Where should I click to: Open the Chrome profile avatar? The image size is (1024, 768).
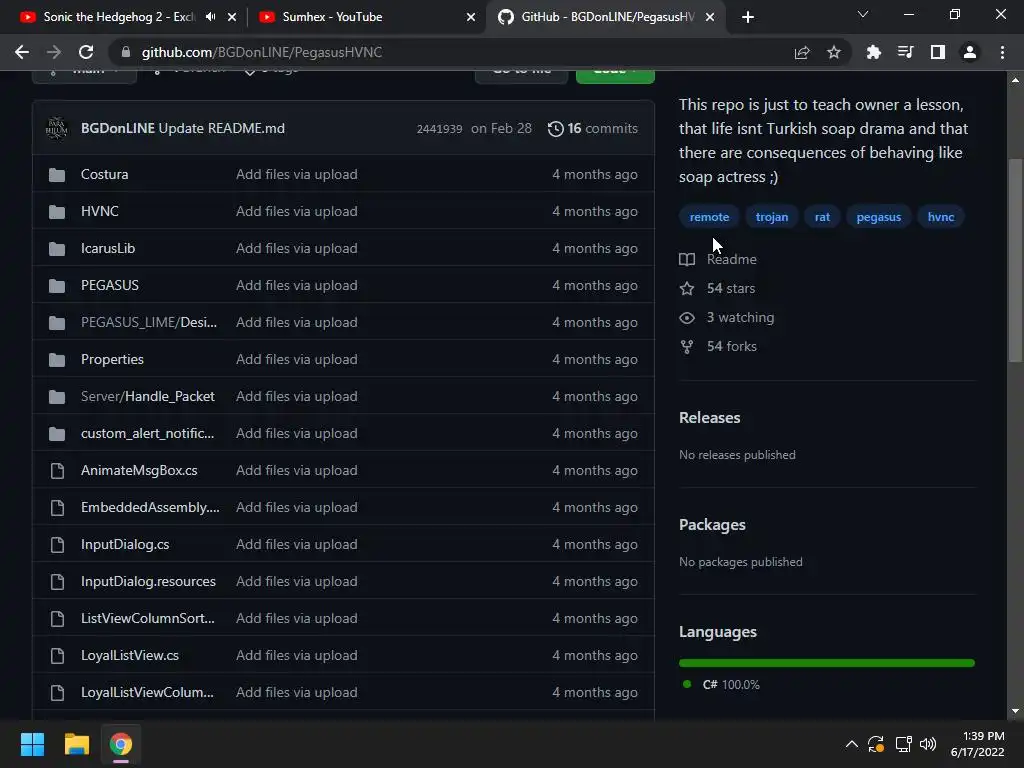[970, 52]
